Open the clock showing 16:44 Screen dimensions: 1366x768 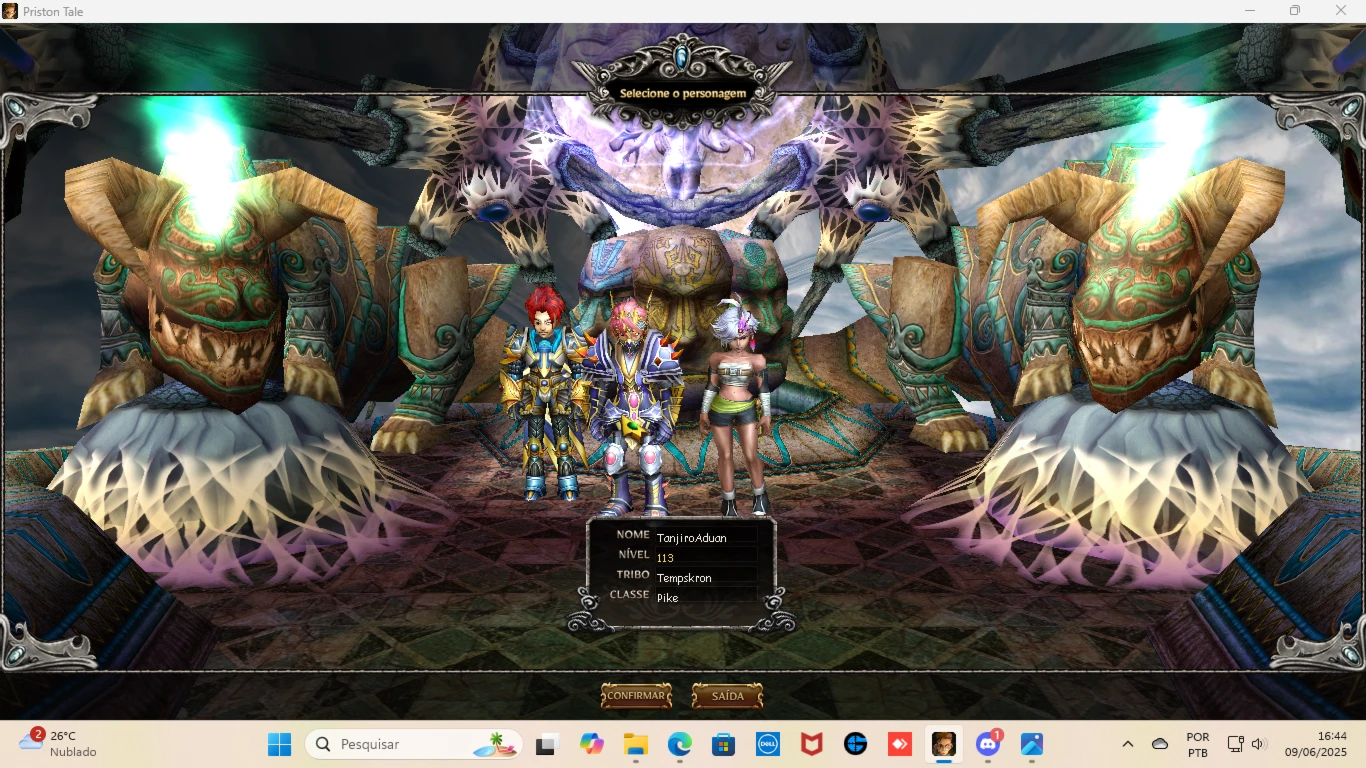point(1316,744)
